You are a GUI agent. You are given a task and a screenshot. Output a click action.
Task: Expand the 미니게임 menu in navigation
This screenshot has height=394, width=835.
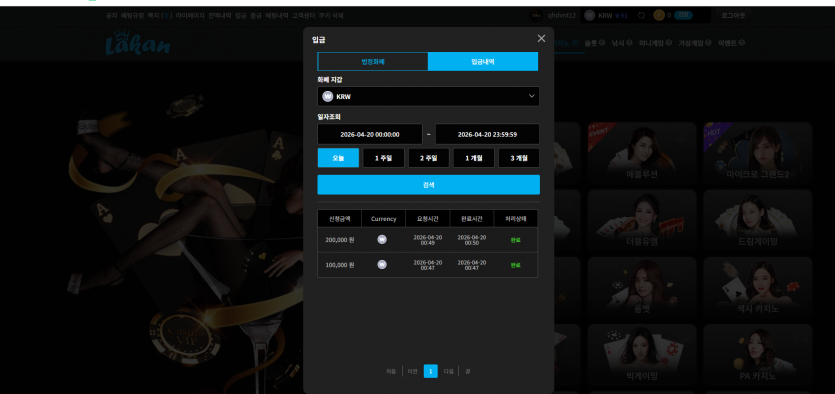tap(656, 43)
